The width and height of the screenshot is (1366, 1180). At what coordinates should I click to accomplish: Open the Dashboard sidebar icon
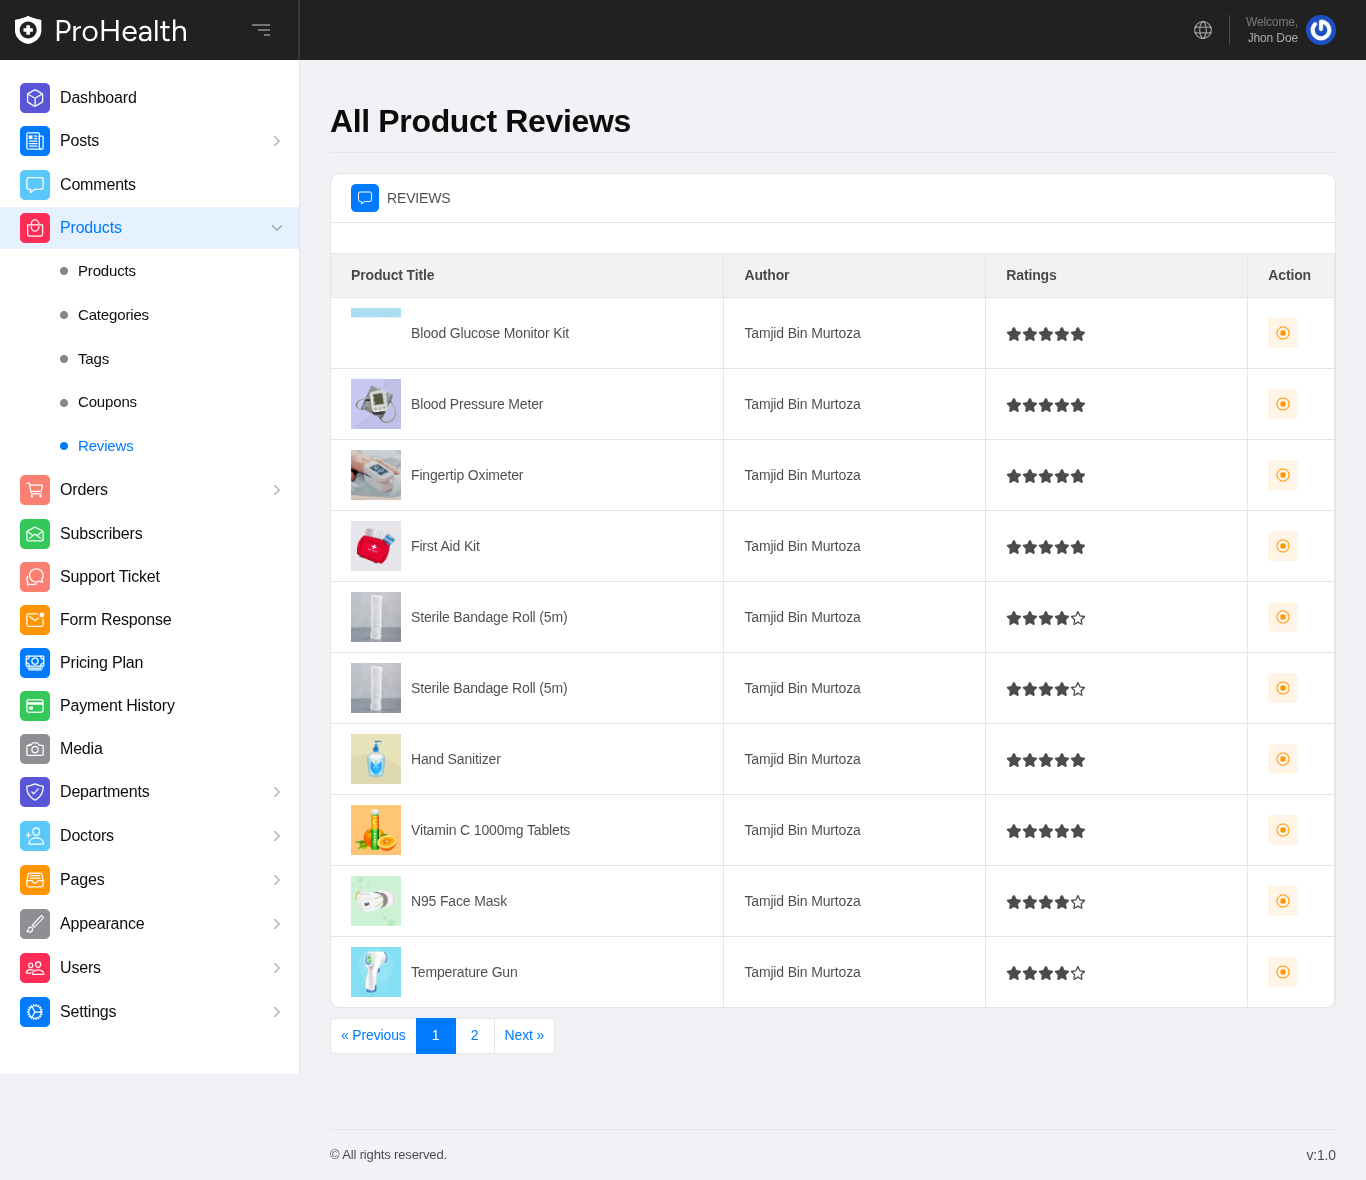click(35, 98)
